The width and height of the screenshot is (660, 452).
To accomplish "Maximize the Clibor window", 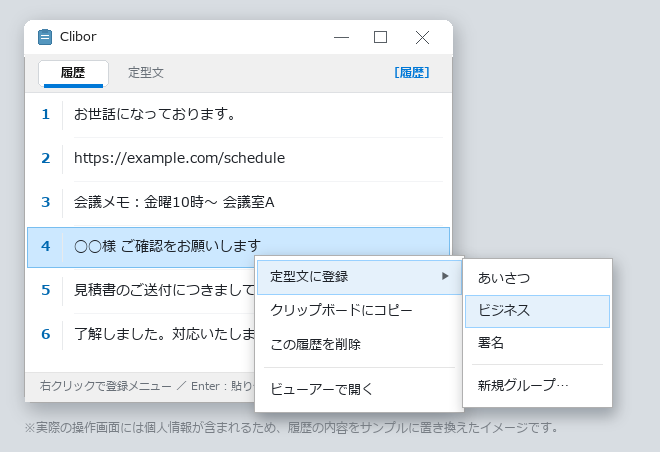I will click(381, 37).
